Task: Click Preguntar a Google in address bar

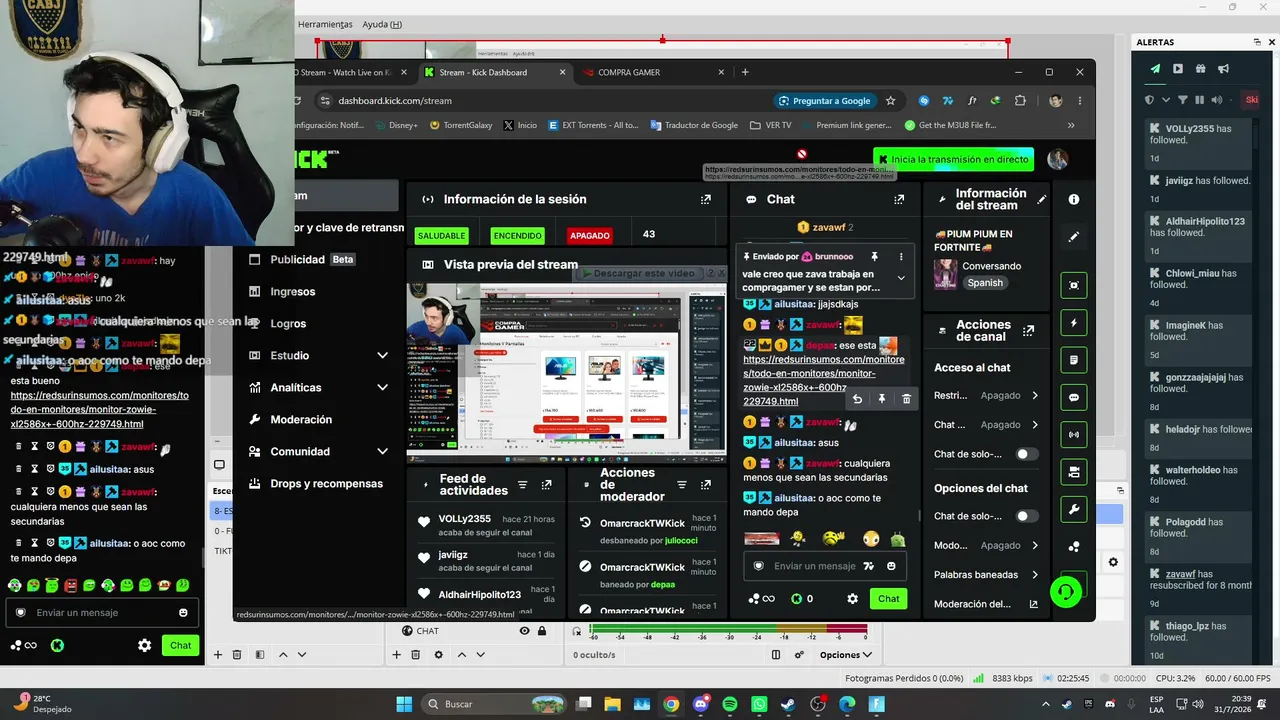Action: click(x=824, y=101)
